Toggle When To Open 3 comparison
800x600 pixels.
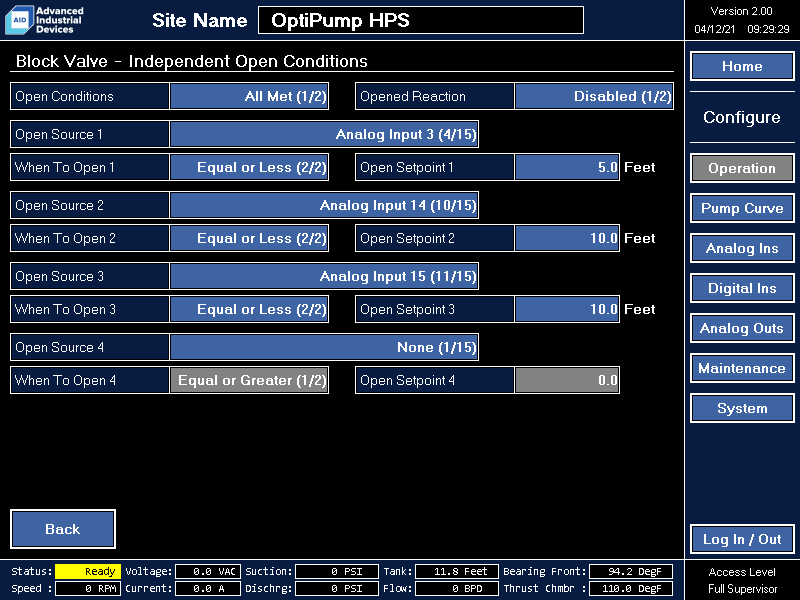coord(249,309)
